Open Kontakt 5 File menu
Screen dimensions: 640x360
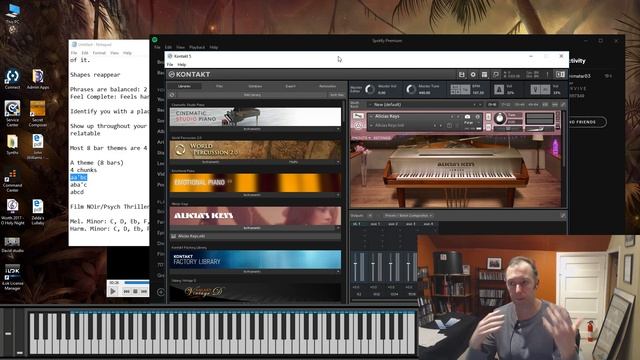click(170, 64)
